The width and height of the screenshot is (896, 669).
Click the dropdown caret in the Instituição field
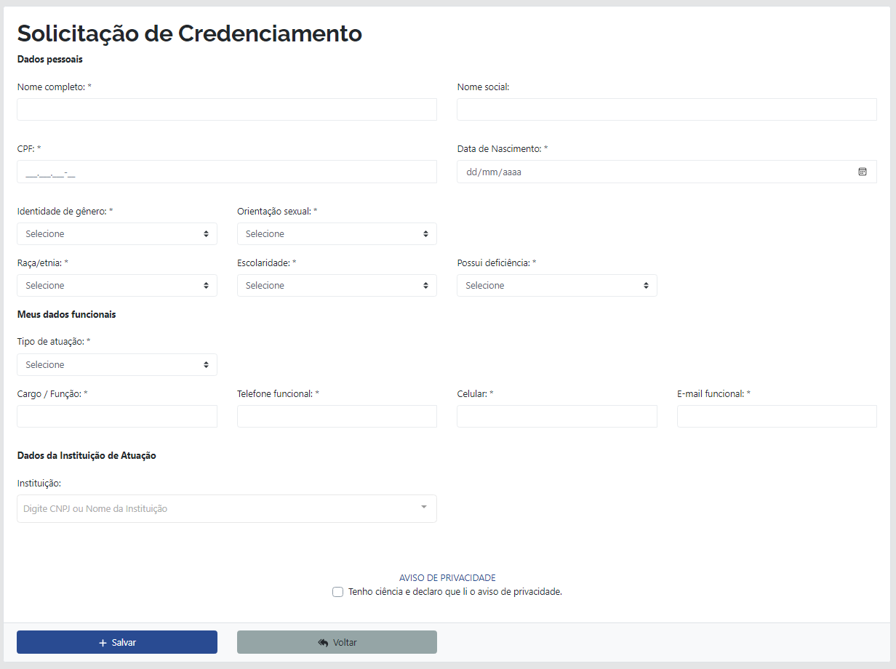click(x=422, y=508)
